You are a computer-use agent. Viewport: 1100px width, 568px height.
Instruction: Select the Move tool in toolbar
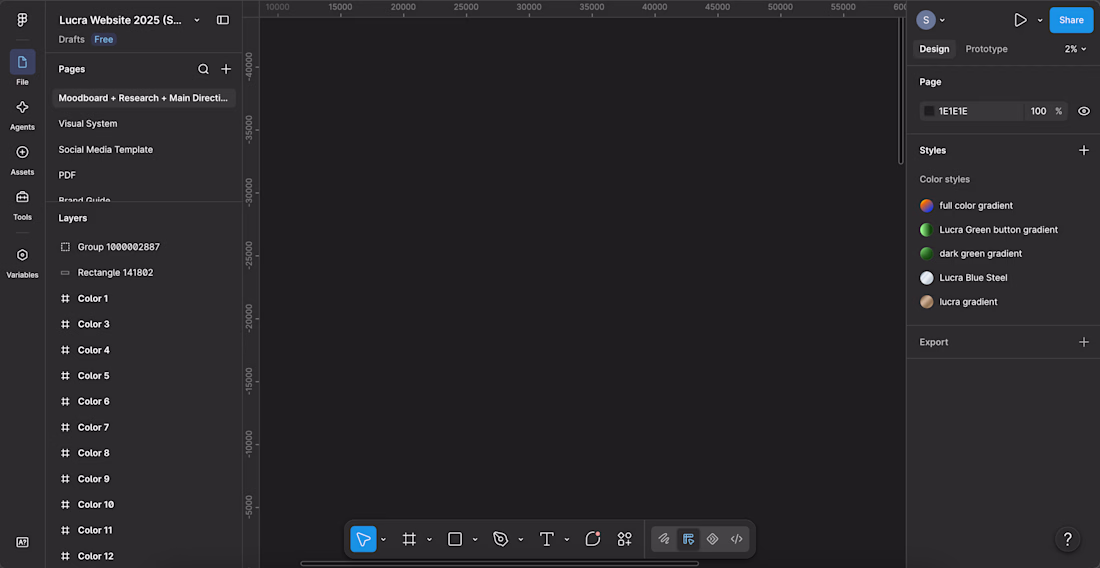click(x=363, y=539)
